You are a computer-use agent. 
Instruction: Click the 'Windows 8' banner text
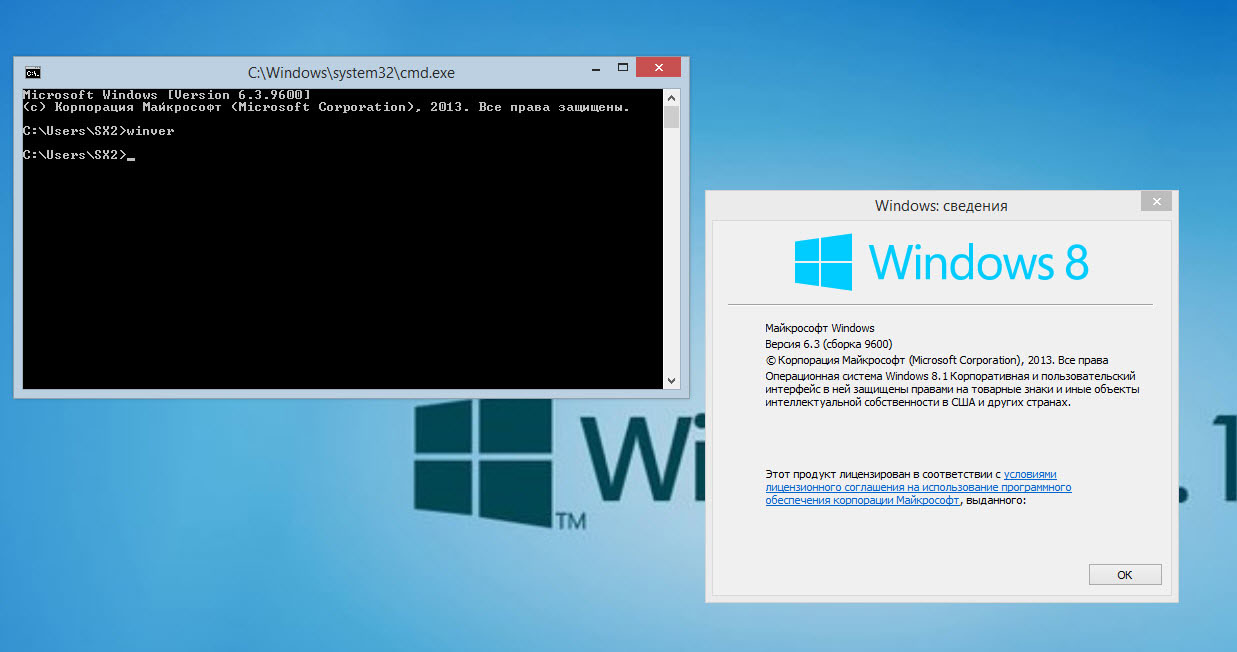977,262
